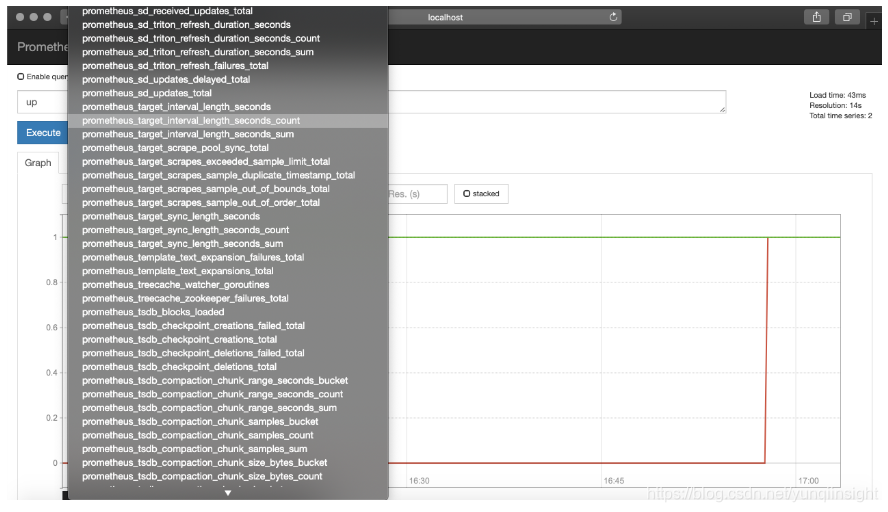
Task: Click the Safari reload page icon
Action: click(613, 17)
